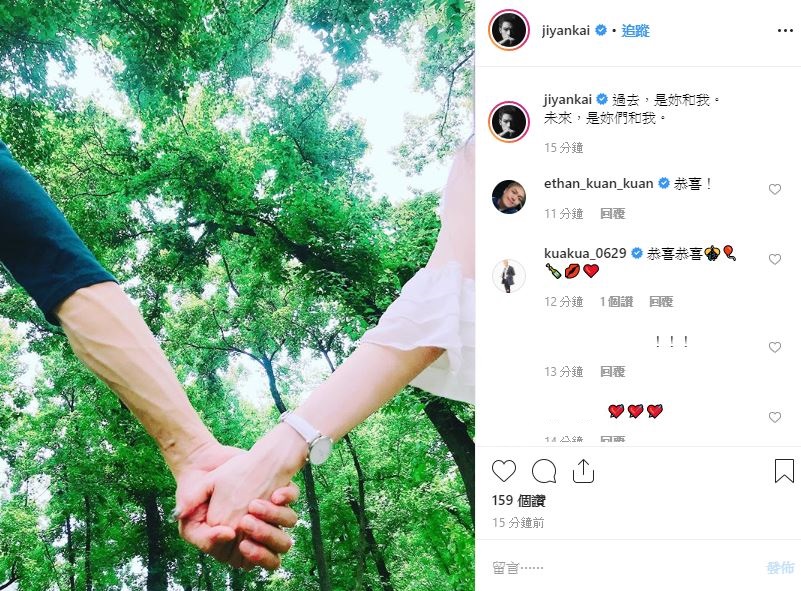View the list of 159 個讚 likes
Screen dimensions: 801x591
pos(519,501)
